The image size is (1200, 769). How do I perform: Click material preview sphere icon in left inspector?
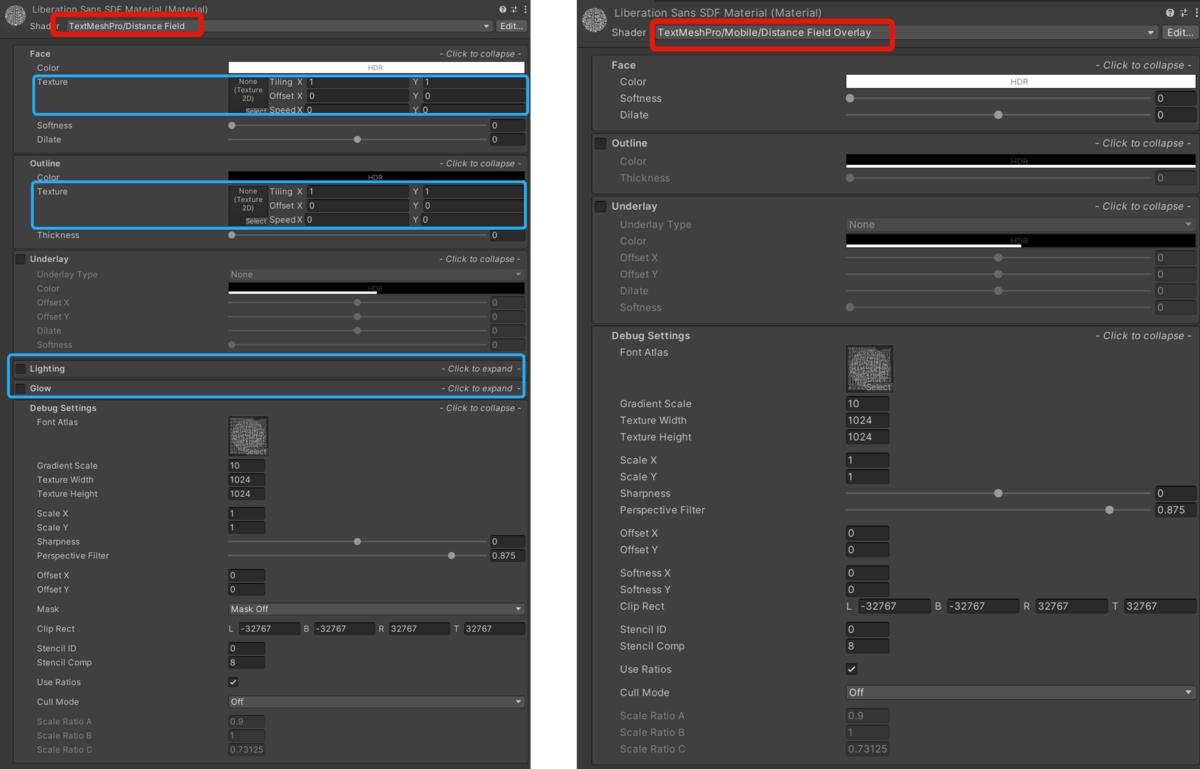coord(15,16)
